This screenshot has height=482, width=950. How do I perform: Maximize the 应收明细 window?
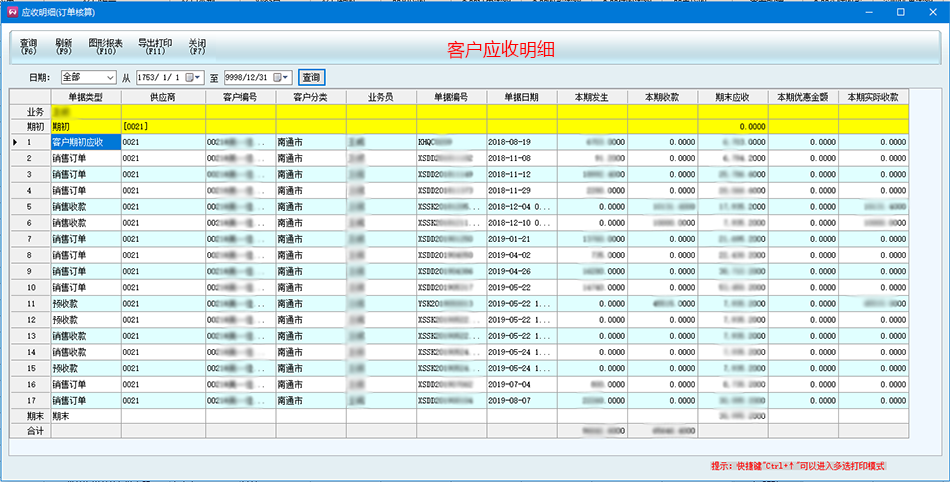click(x=901, y=12)
